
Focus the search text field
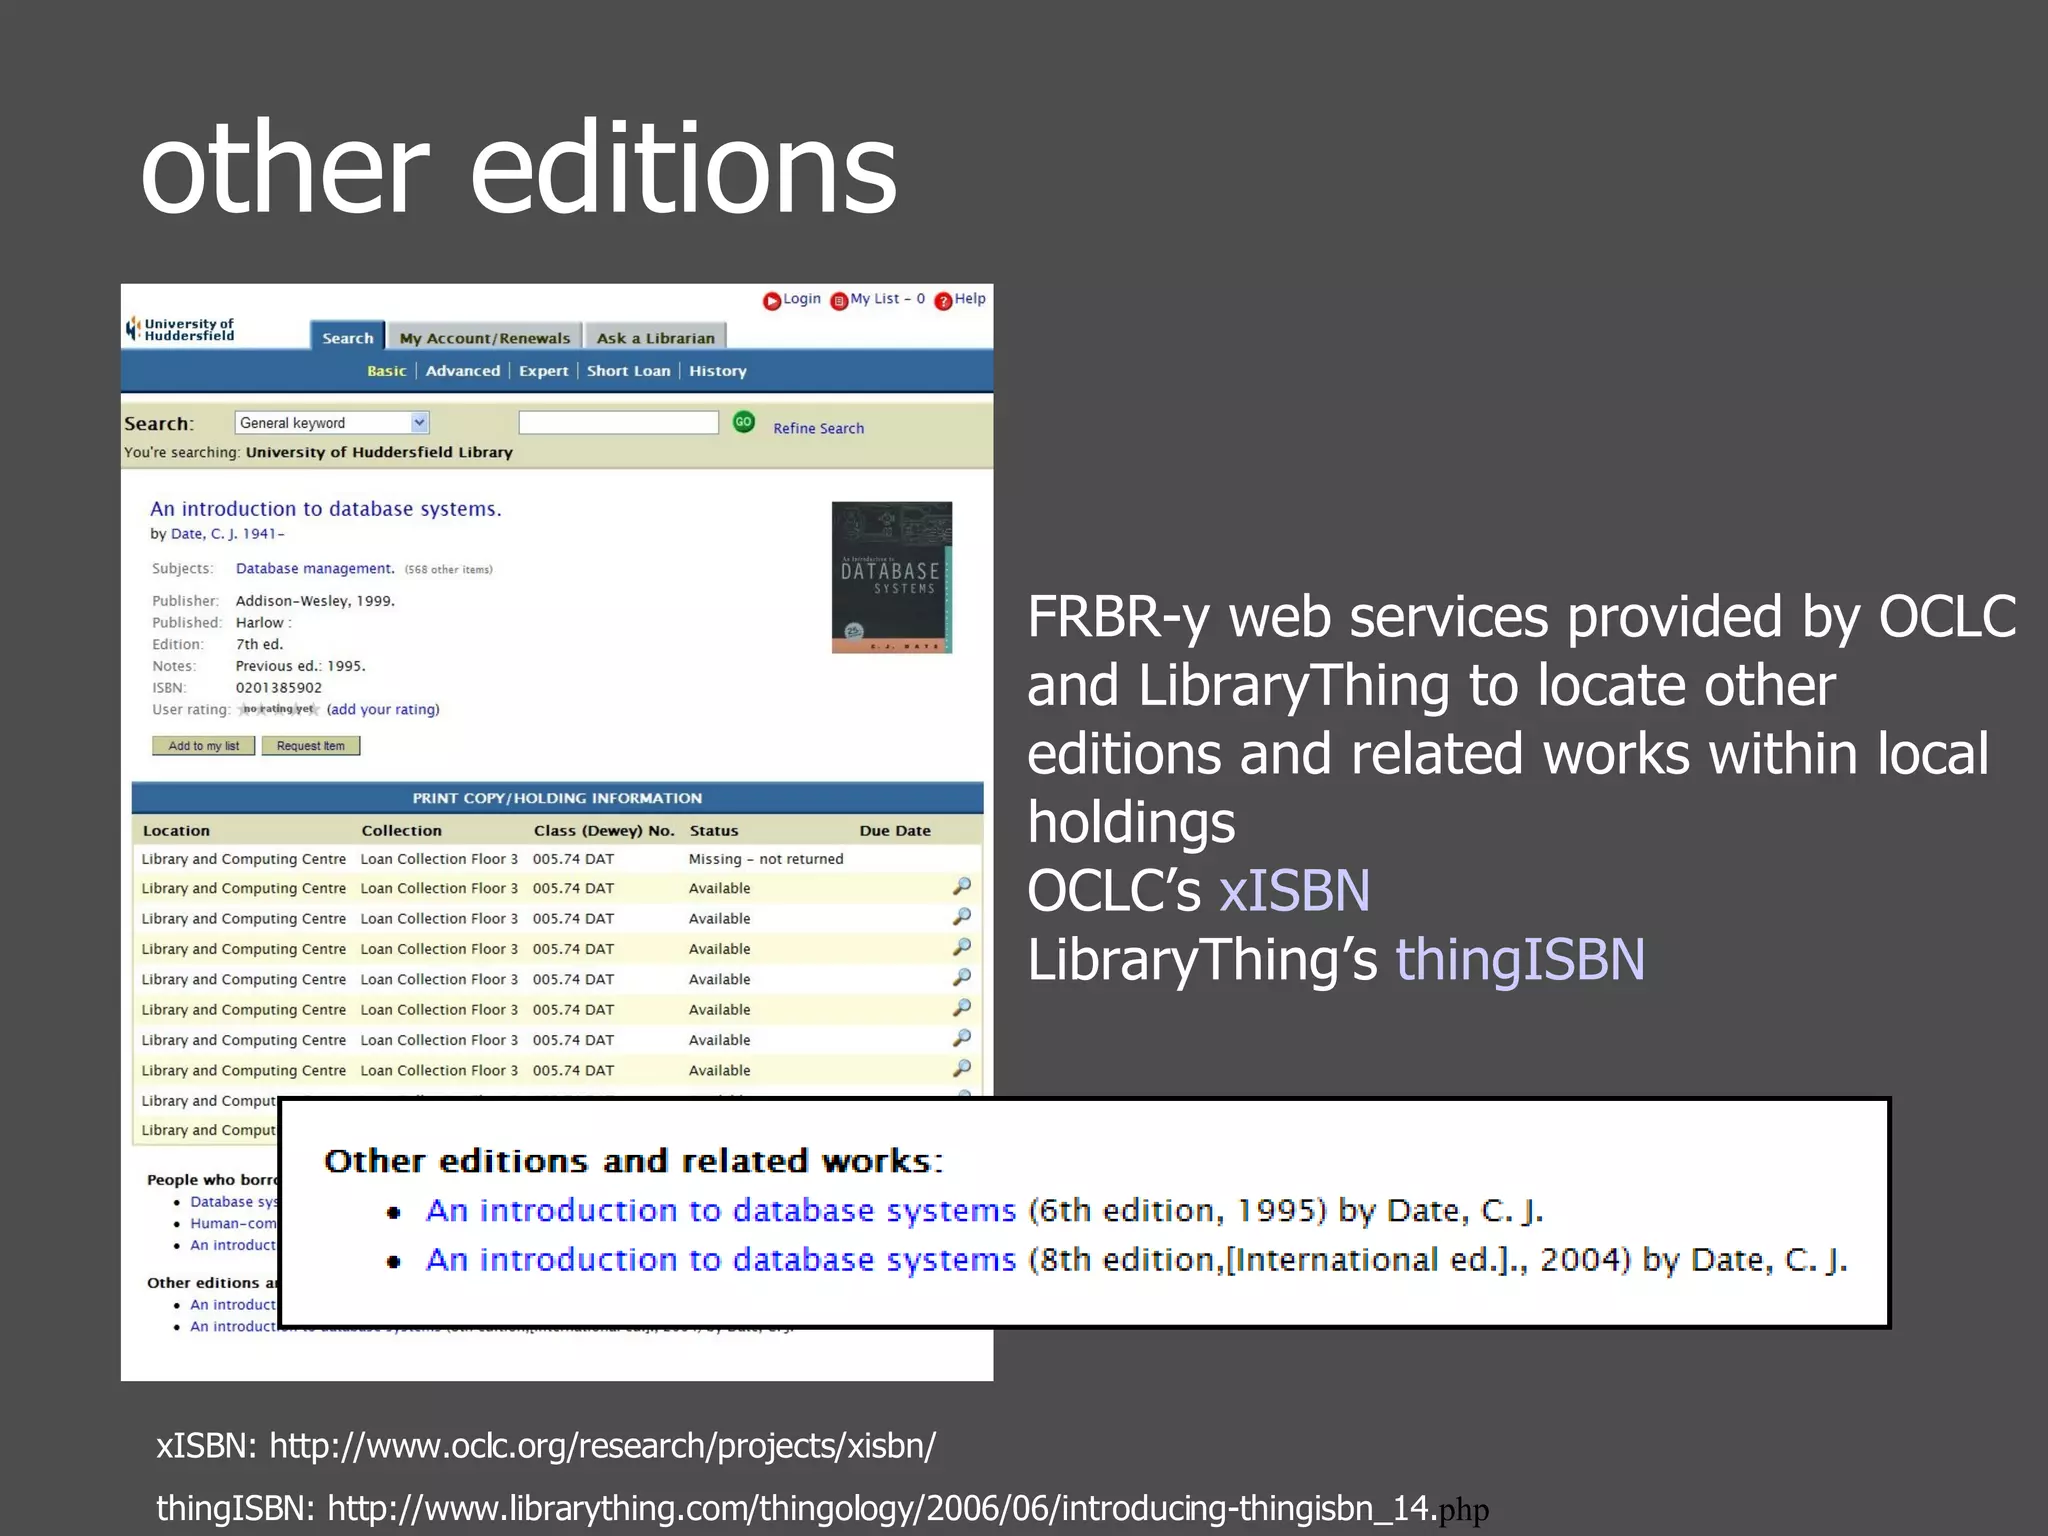point(618,423)
